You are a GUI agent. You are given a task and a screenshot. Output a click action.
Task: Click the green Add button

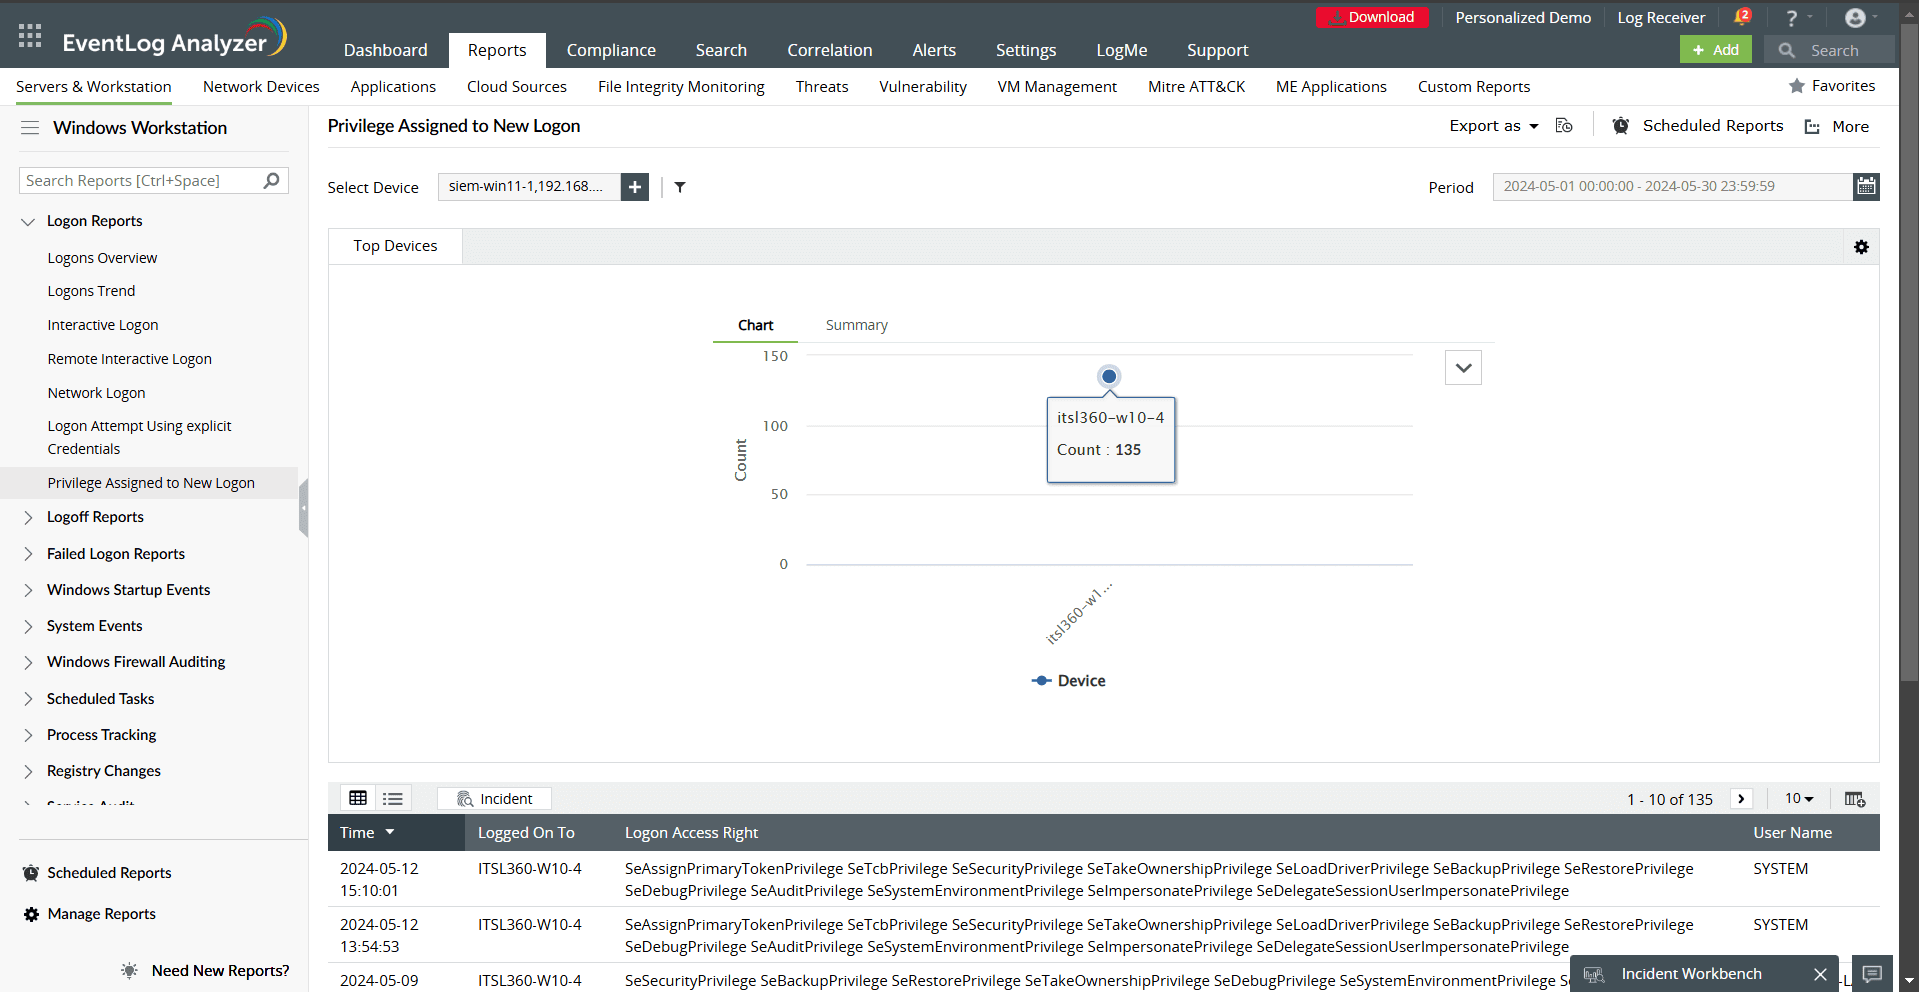(1715, 50)
